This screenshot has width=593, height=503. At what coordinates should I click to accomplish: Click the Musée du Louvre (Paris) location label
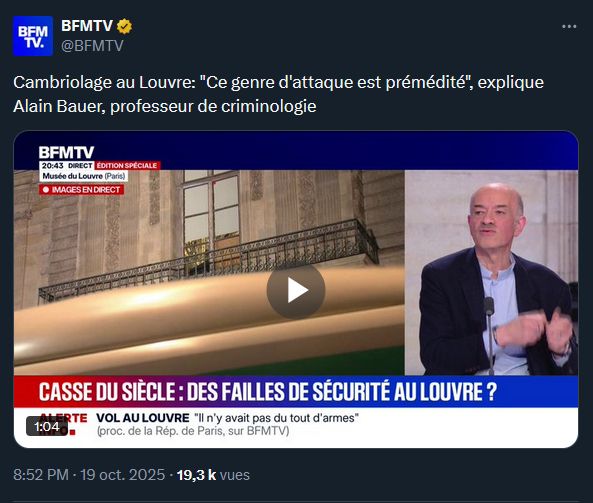click(84, 176)
